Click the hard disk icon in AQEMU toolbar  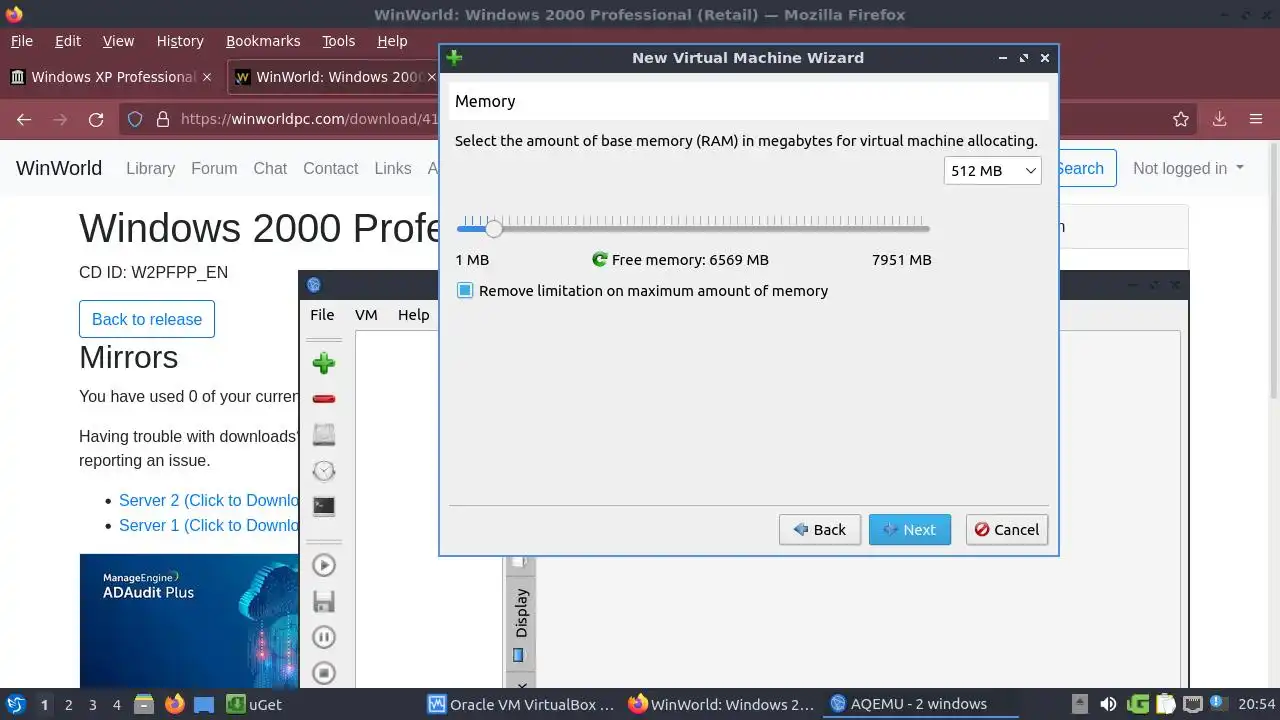point(323,434)
